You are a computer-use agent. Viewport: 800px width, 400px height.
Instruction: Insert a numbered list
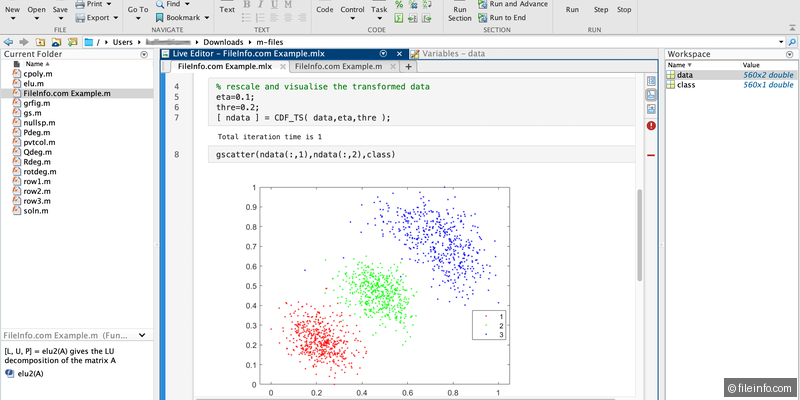pos(260,18)
